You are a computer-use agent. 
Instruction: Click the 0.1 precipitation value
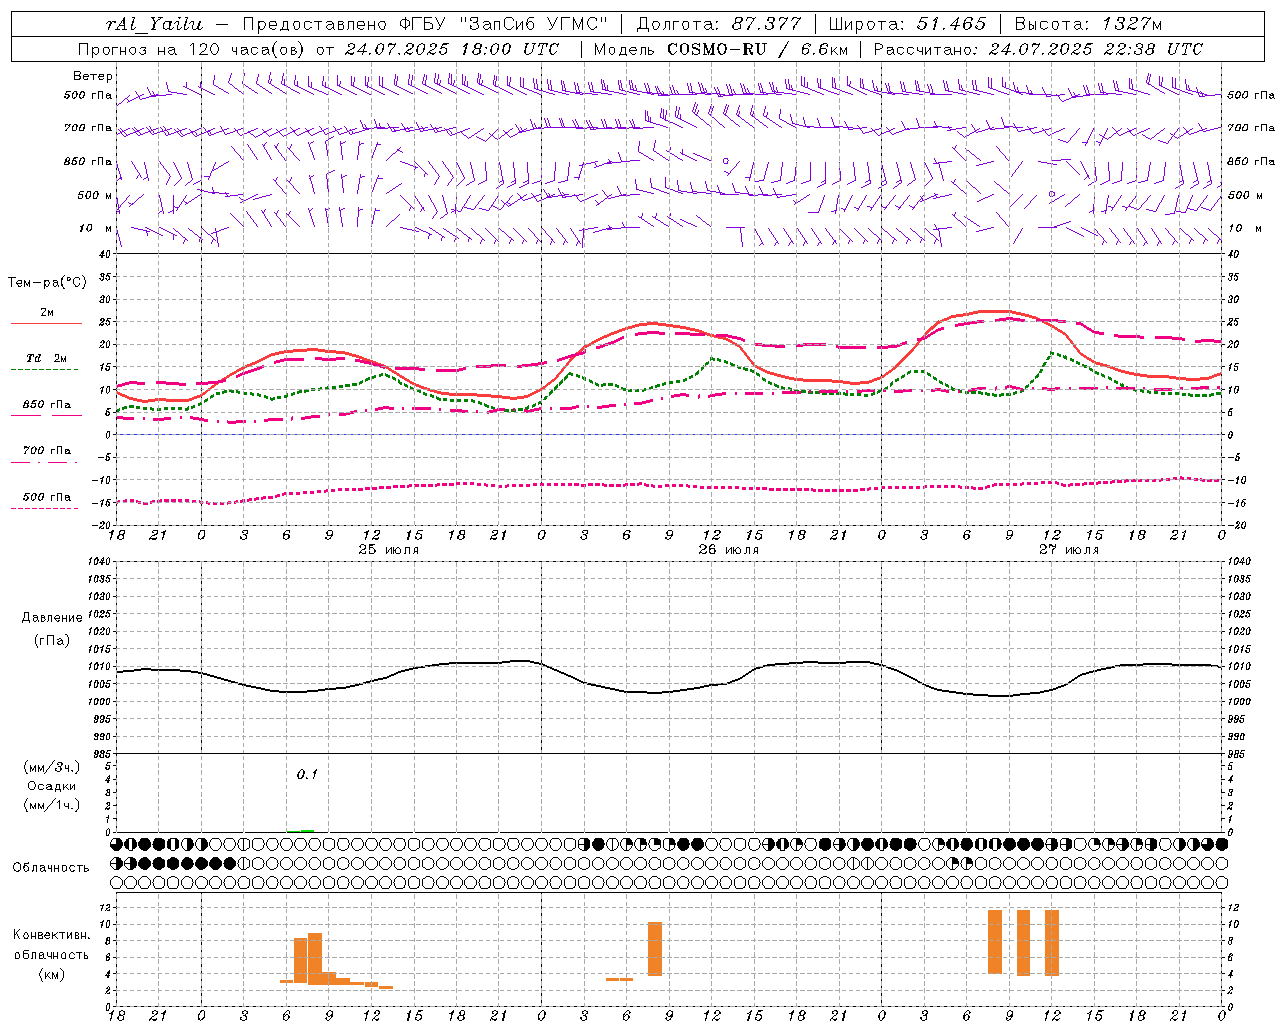[307, 774]
